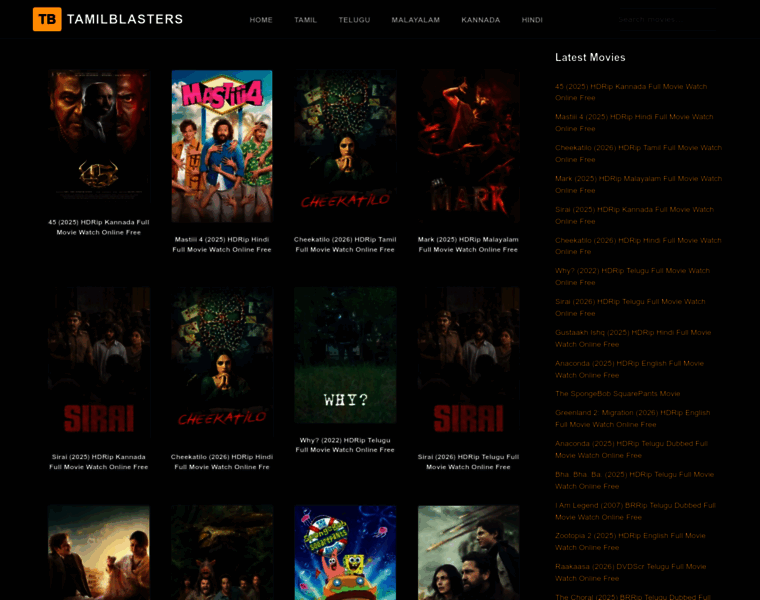Click Sirai (2025) HDRip Kannada title under poster

[x=99, y=462]
